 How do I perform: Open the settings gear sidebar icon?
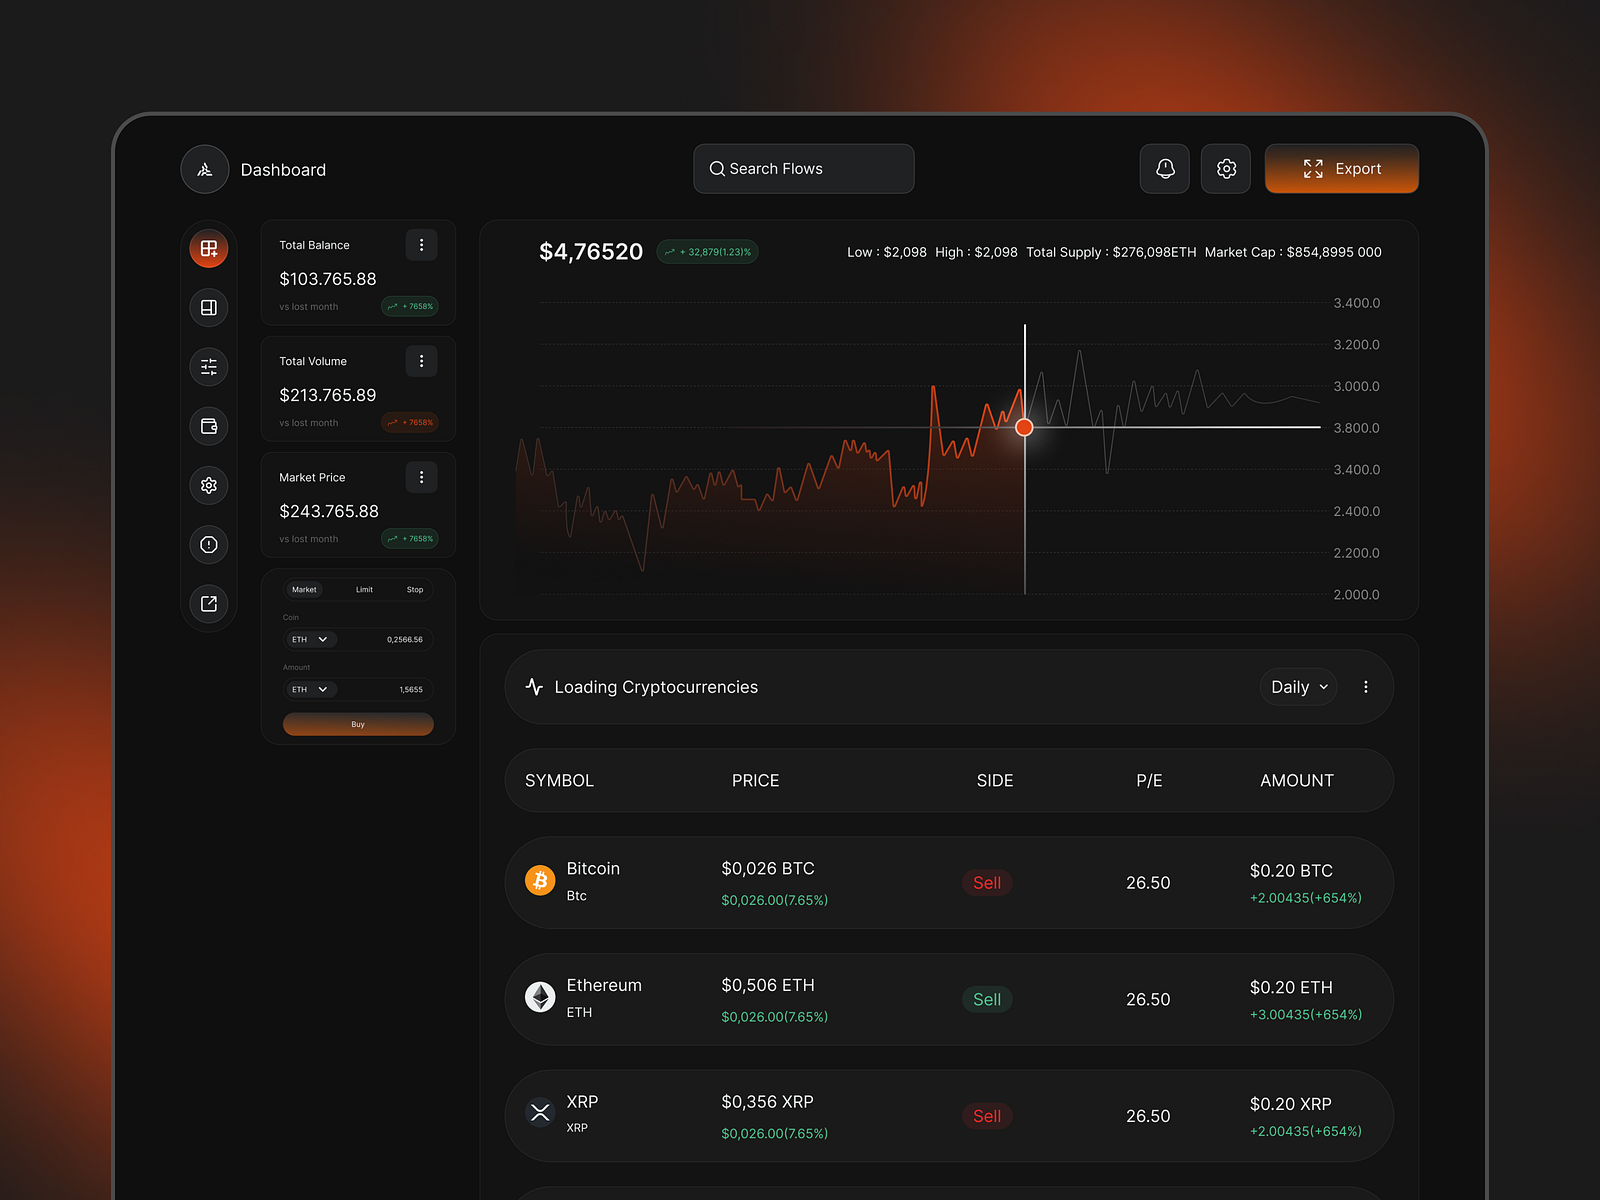coord(209,485)
